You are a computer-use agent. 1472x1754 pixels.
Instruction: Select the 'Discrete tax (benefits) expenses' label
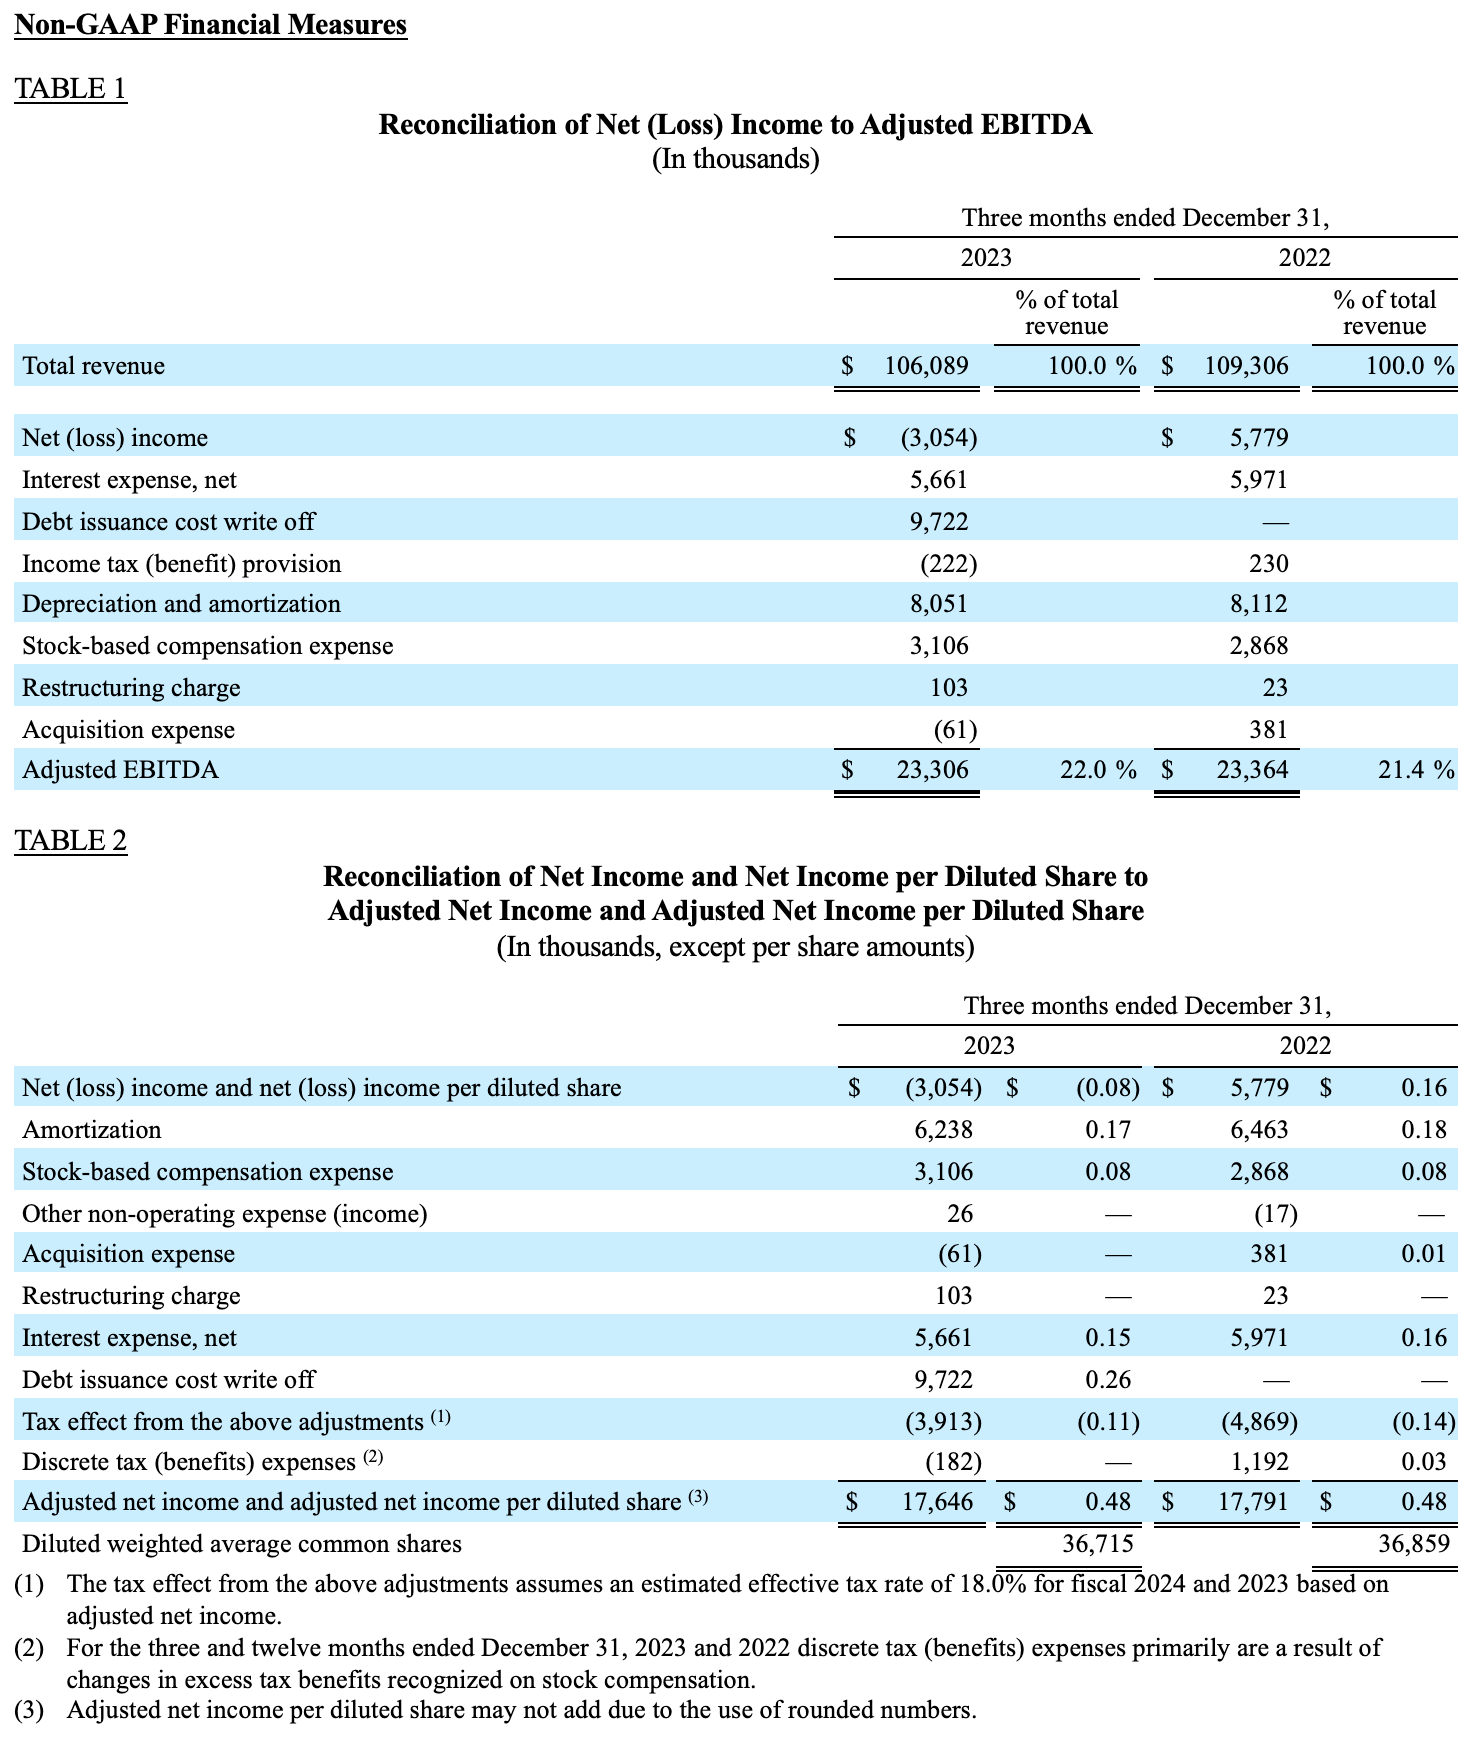(x=202, y=1462)
